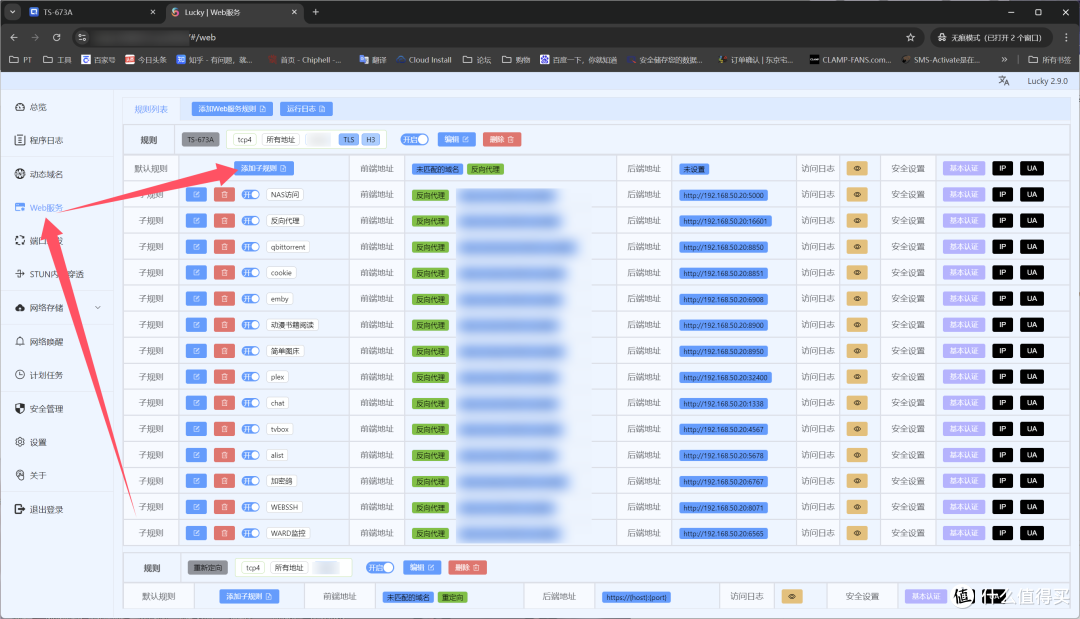Toggle the WEBSSH sub-rule switch

(x=251, y=507)
